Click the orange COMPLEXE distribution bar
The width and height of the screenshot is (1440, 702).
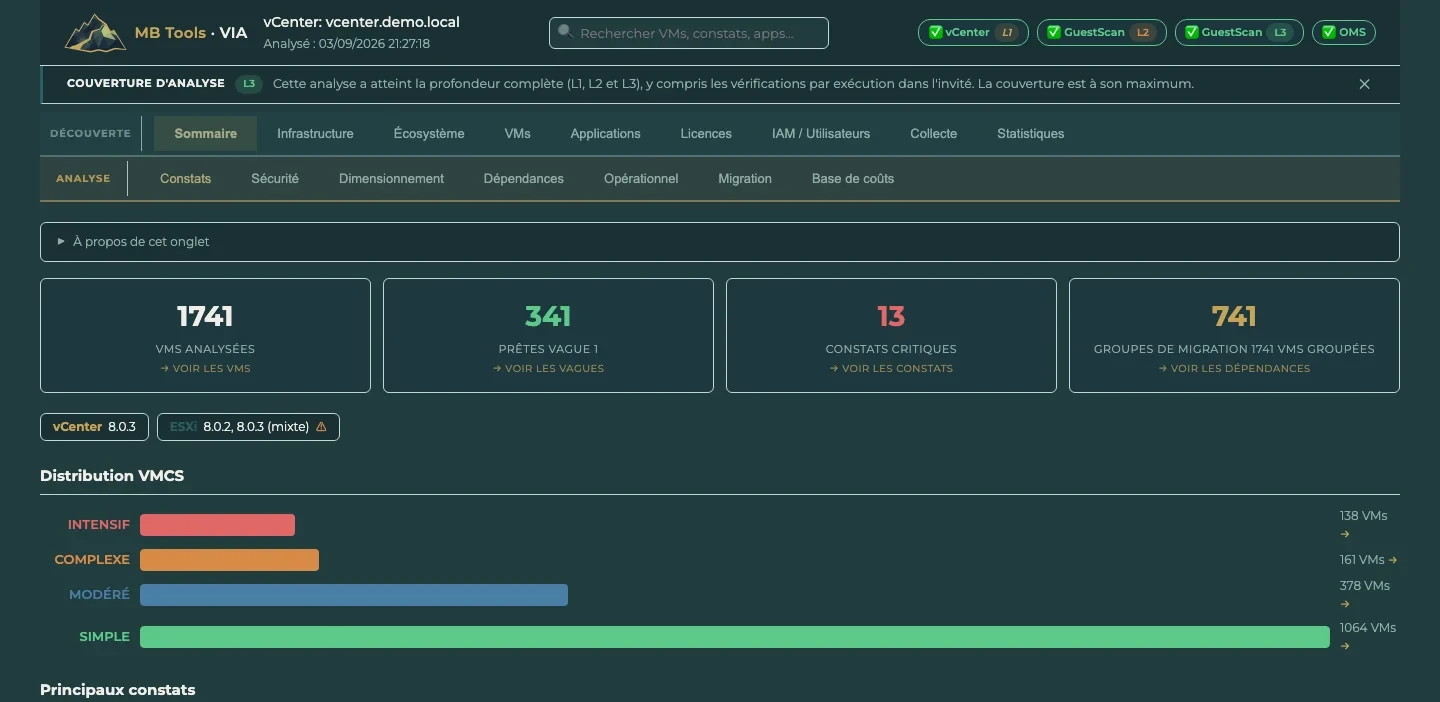tap(229, 560)
